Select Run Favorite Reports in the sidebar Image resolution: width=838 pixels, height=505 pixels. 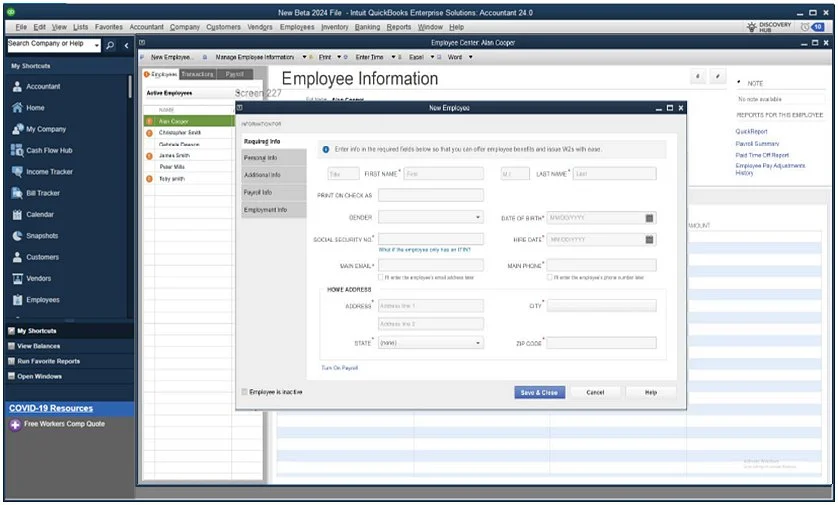(48, 361)
